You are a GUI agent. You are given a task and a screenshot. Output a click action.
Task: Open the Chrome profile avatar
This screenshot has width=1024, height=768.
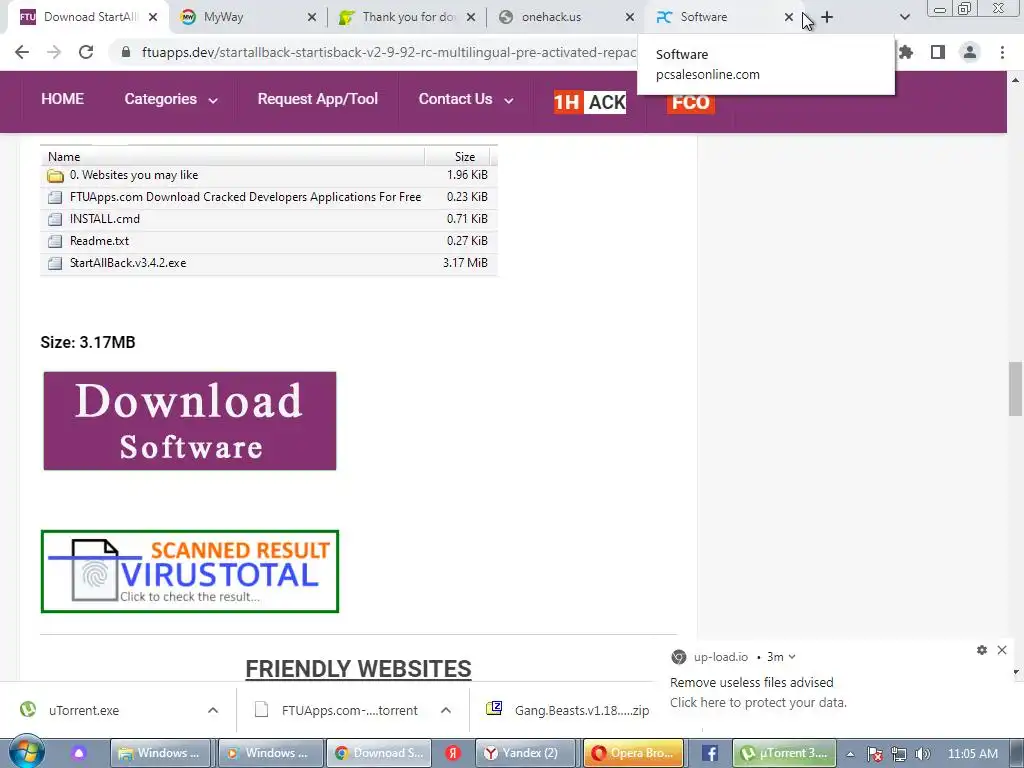[x=970, y=52]
